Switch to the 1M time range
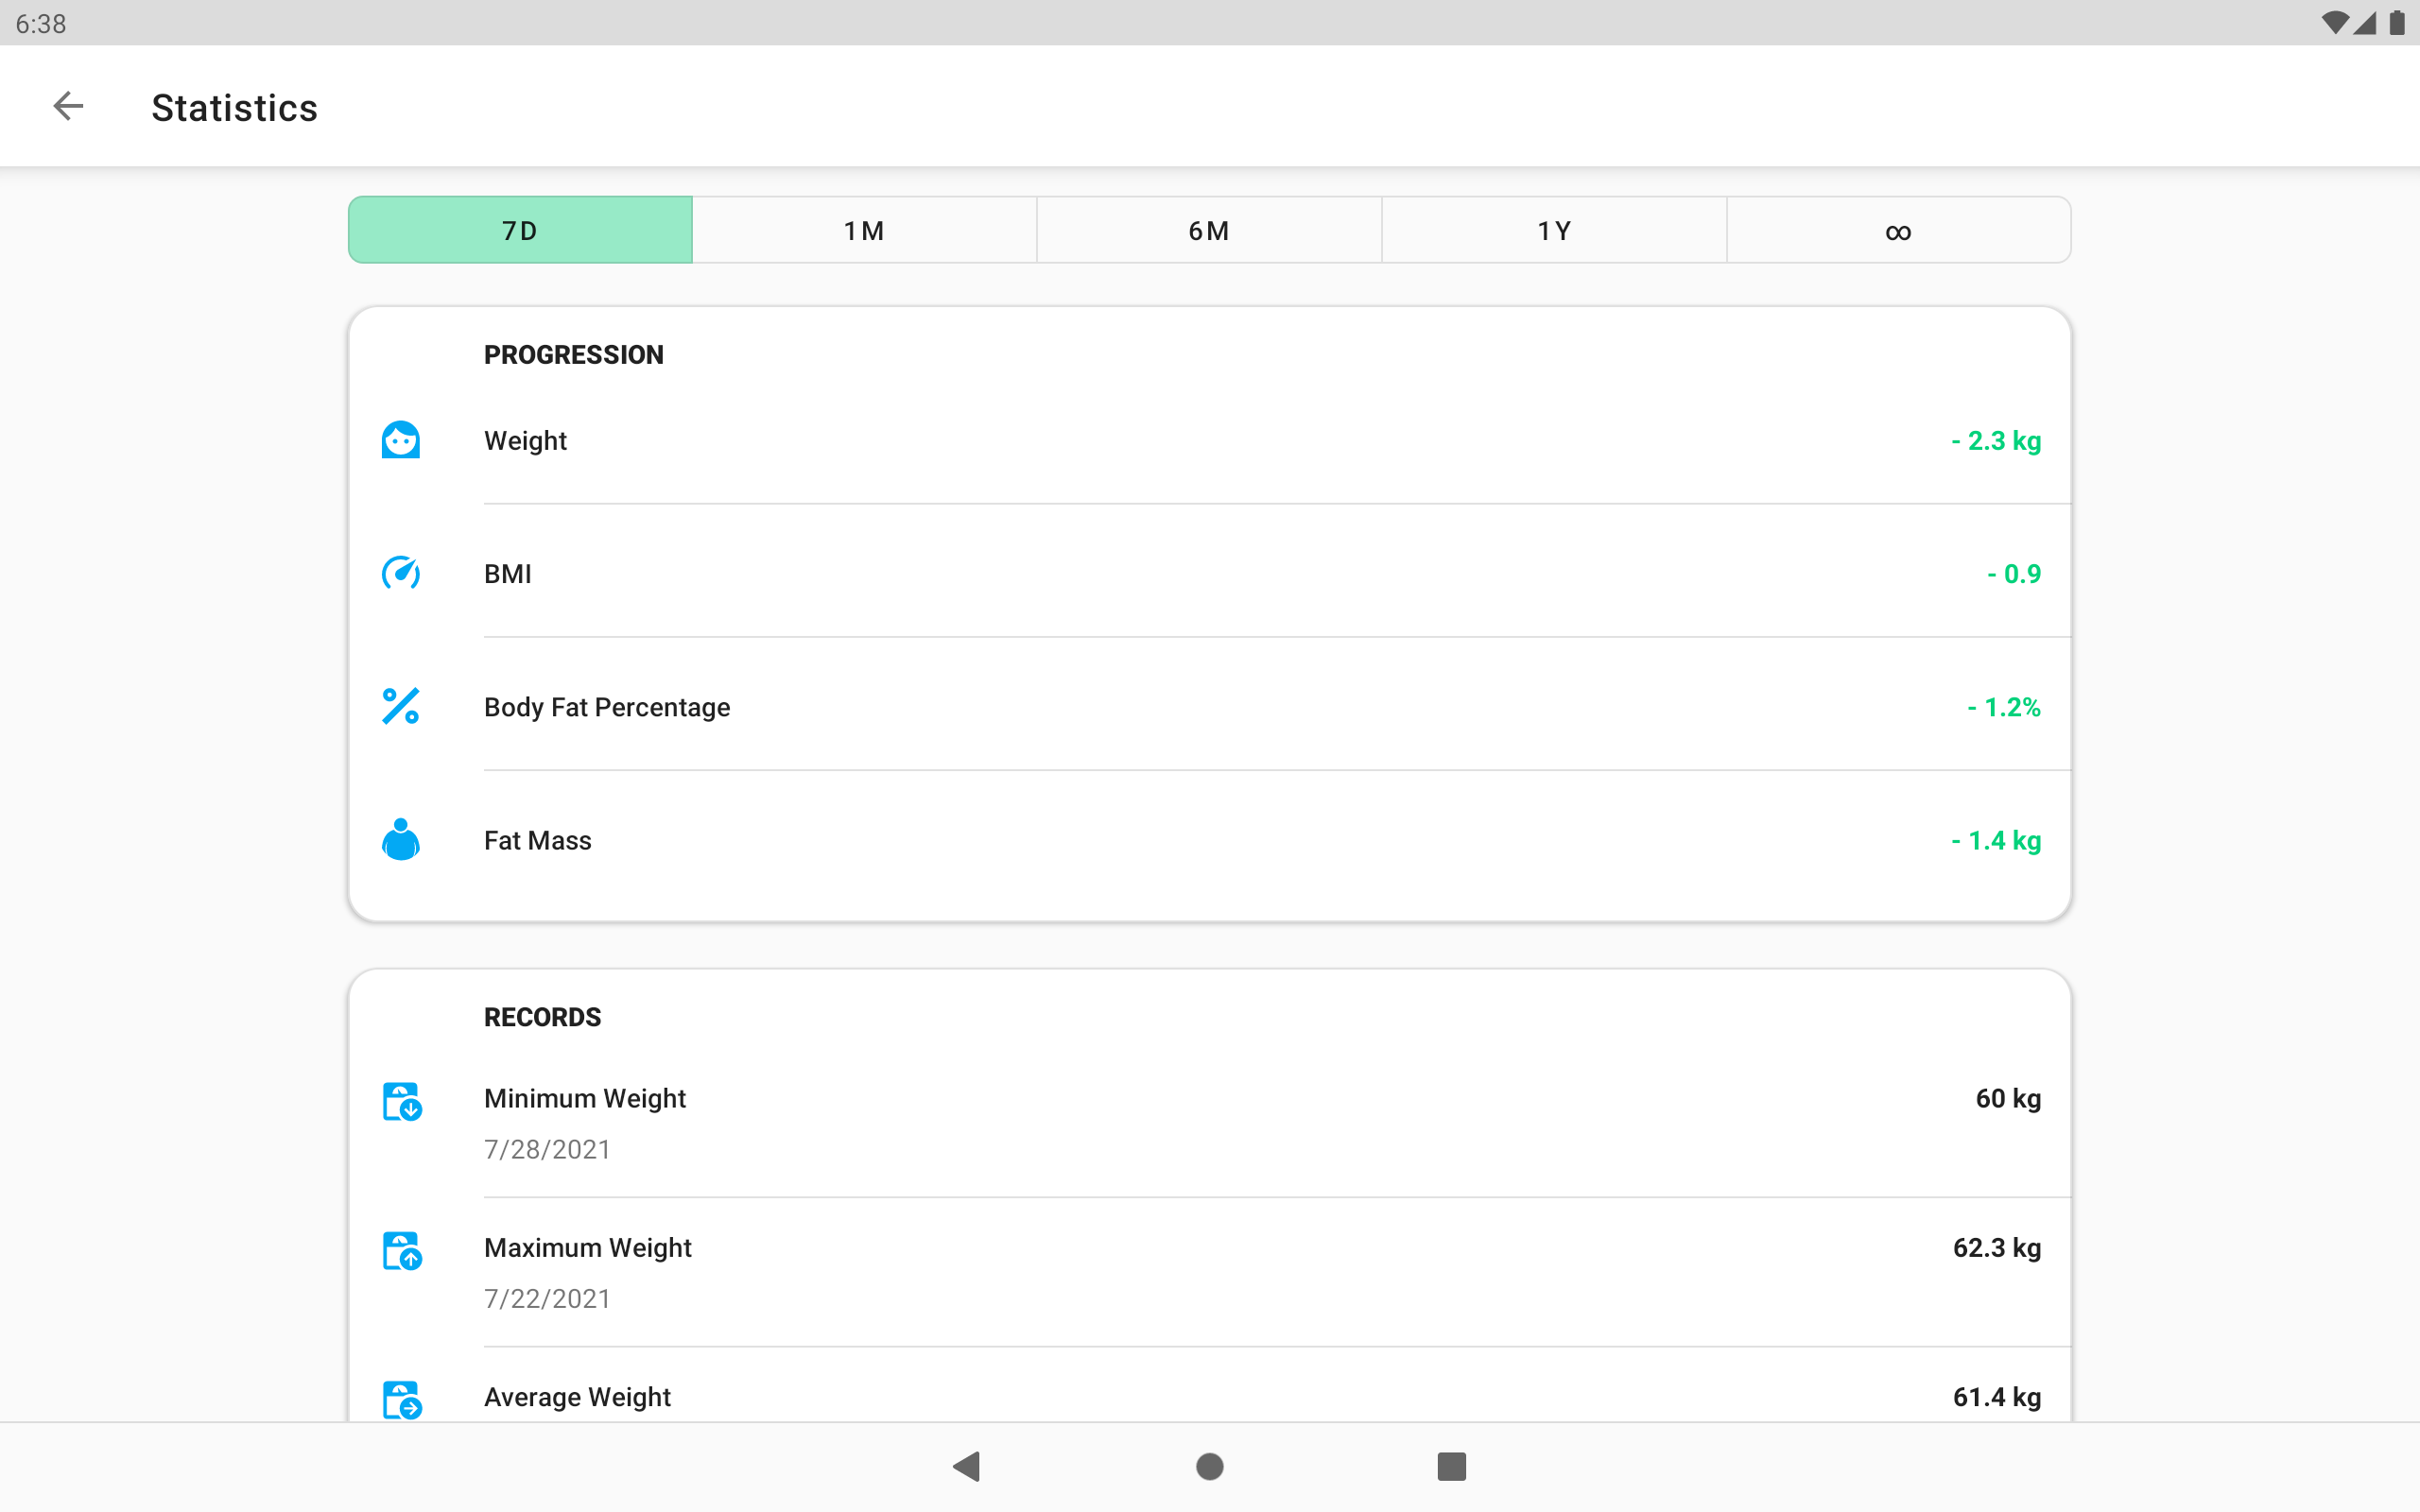The height and width of the screenshot is (1512, 2420). coord(864,230)
